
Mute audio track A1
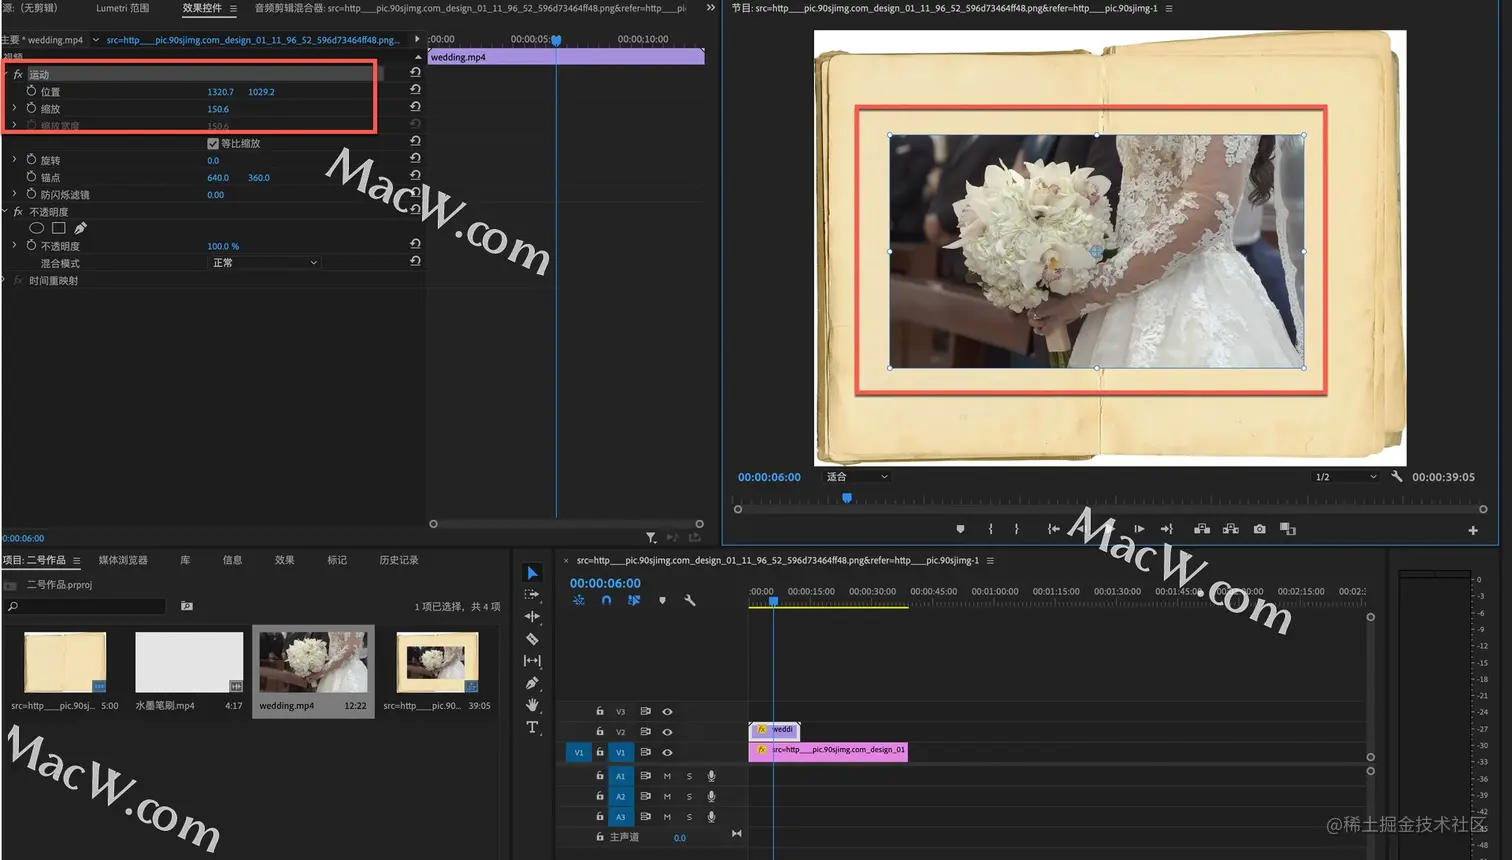click(x=667, y=776)
